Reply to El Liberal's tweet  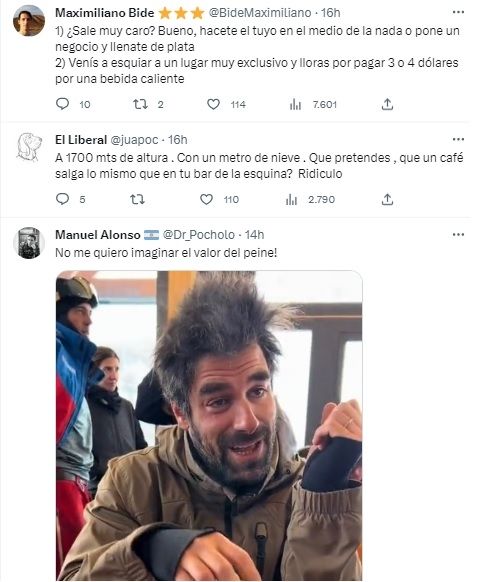click(62, 199)
